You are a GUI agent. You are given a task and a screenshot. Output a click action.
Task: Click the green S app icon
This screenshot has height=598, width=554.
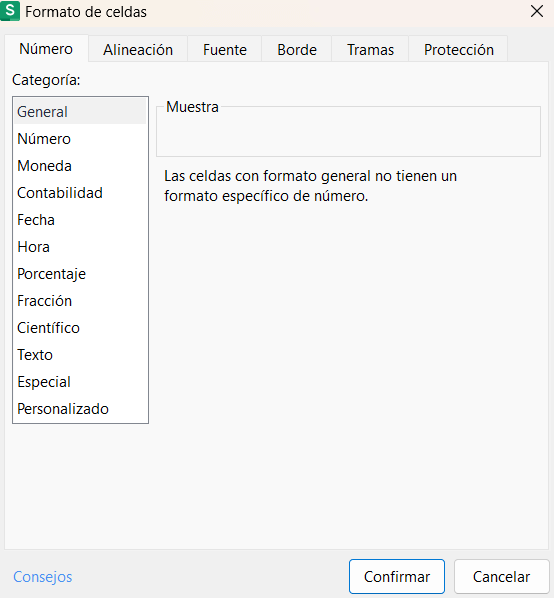point(10,11)
